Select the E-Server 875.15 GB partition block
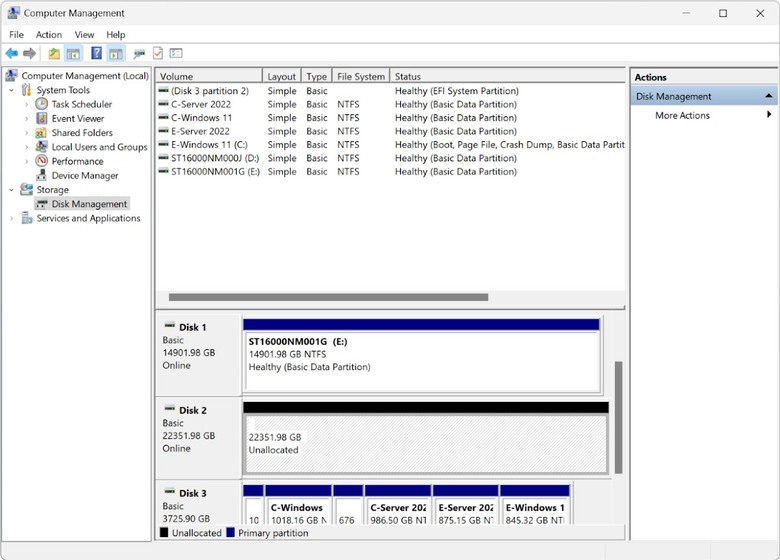 coord(466,505)
